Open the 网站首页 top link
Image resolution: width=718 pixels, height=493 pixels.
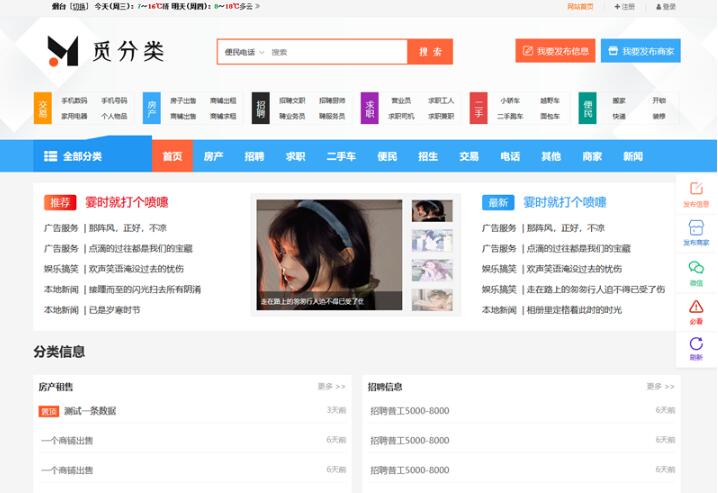click(580, 6)
